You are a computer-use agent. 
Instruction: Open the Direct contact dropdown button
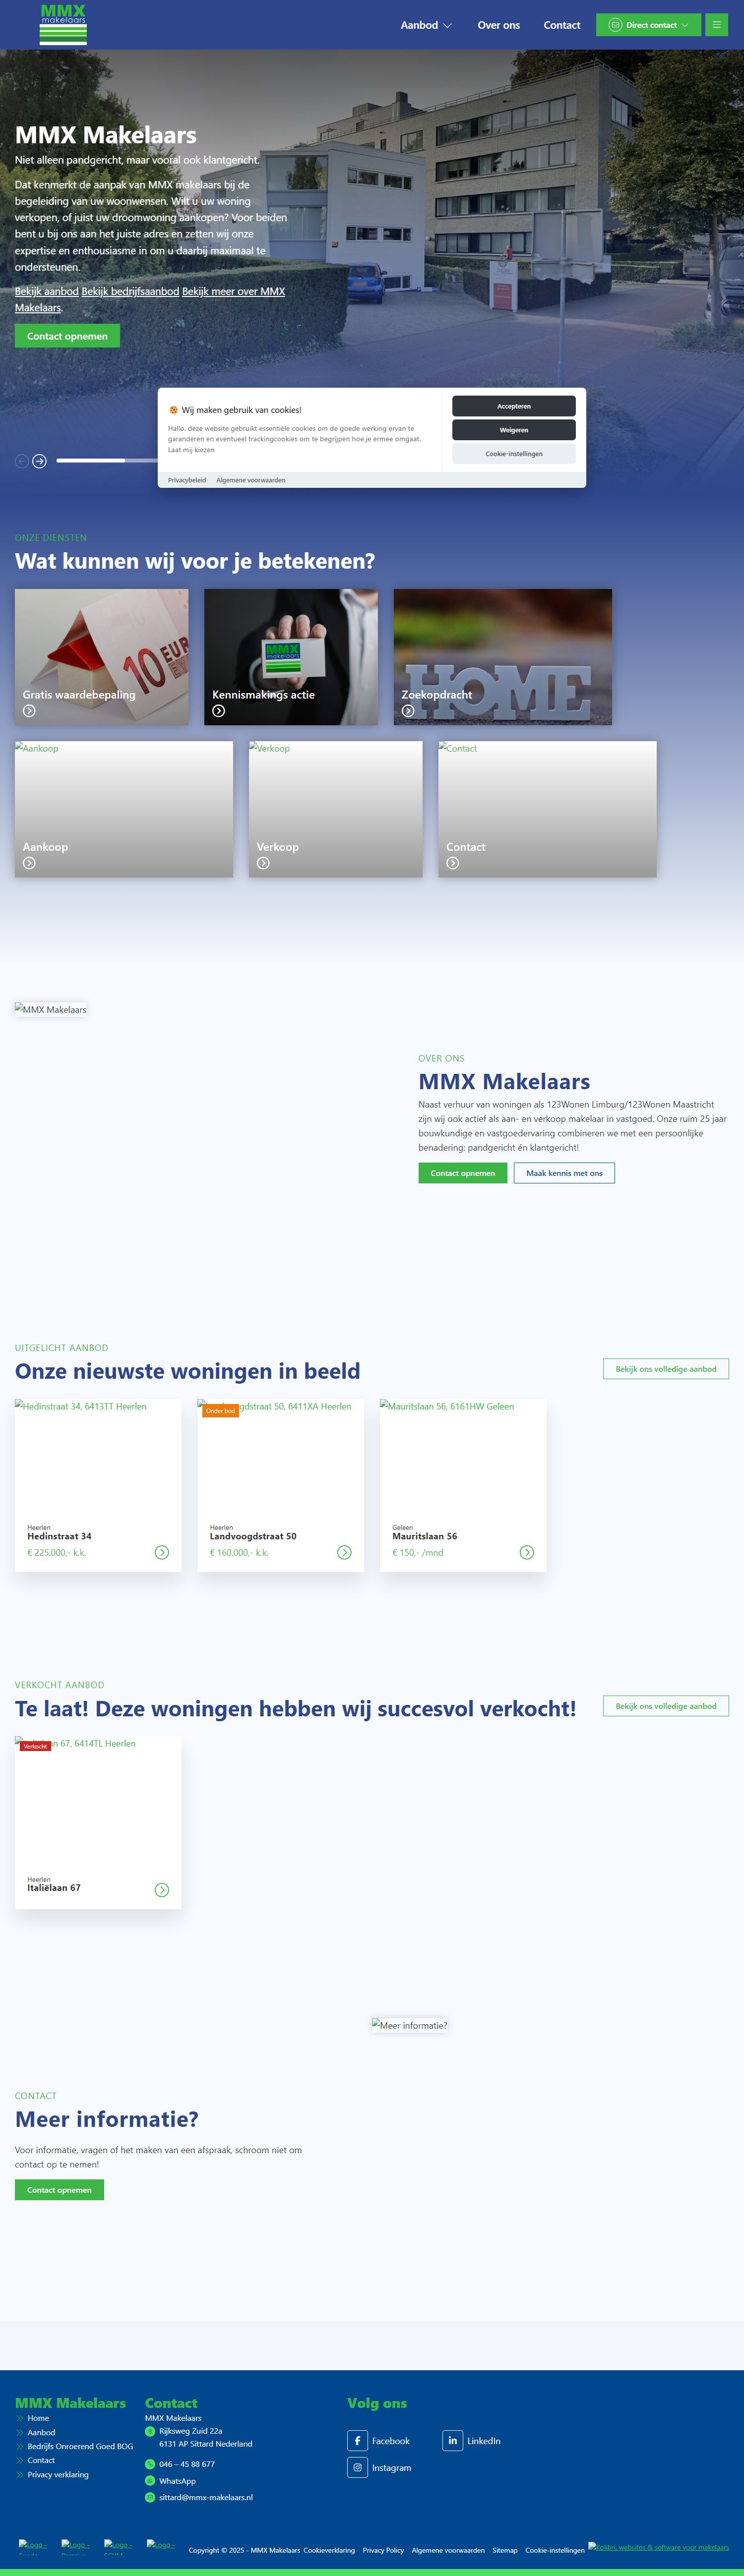pyautogui.click(x=648, y=25)
